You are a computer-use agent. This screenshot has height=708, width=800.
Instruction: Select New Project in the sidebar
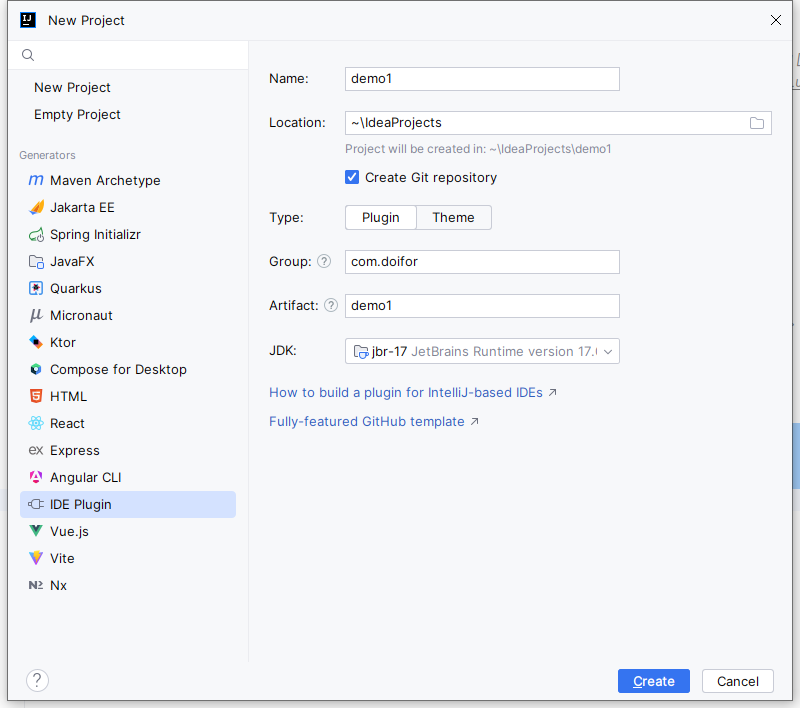[x=72, y=88]
